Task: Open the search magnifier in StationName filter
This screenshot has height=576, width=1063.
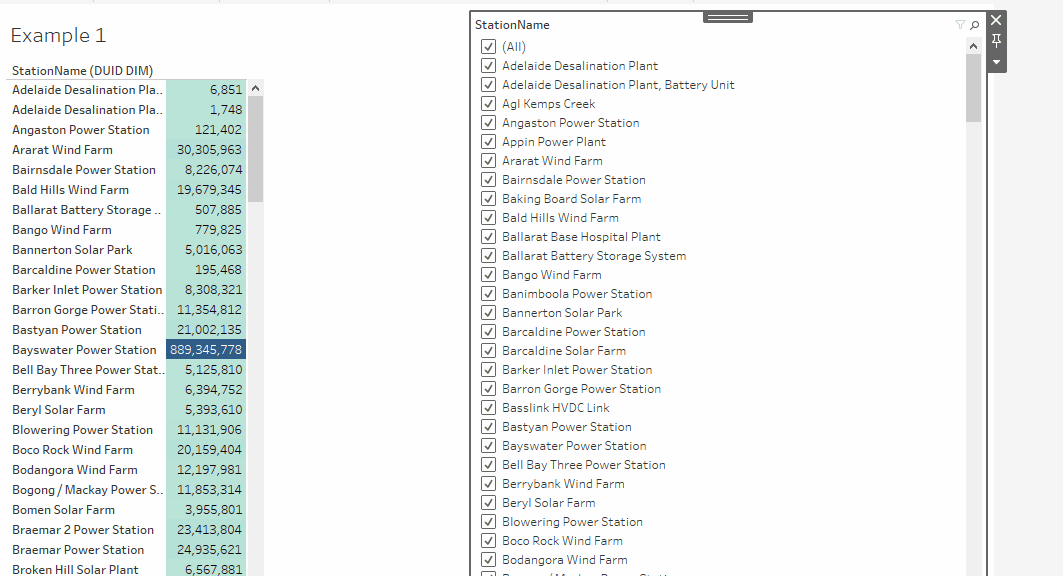Action: tap(975, 25)
